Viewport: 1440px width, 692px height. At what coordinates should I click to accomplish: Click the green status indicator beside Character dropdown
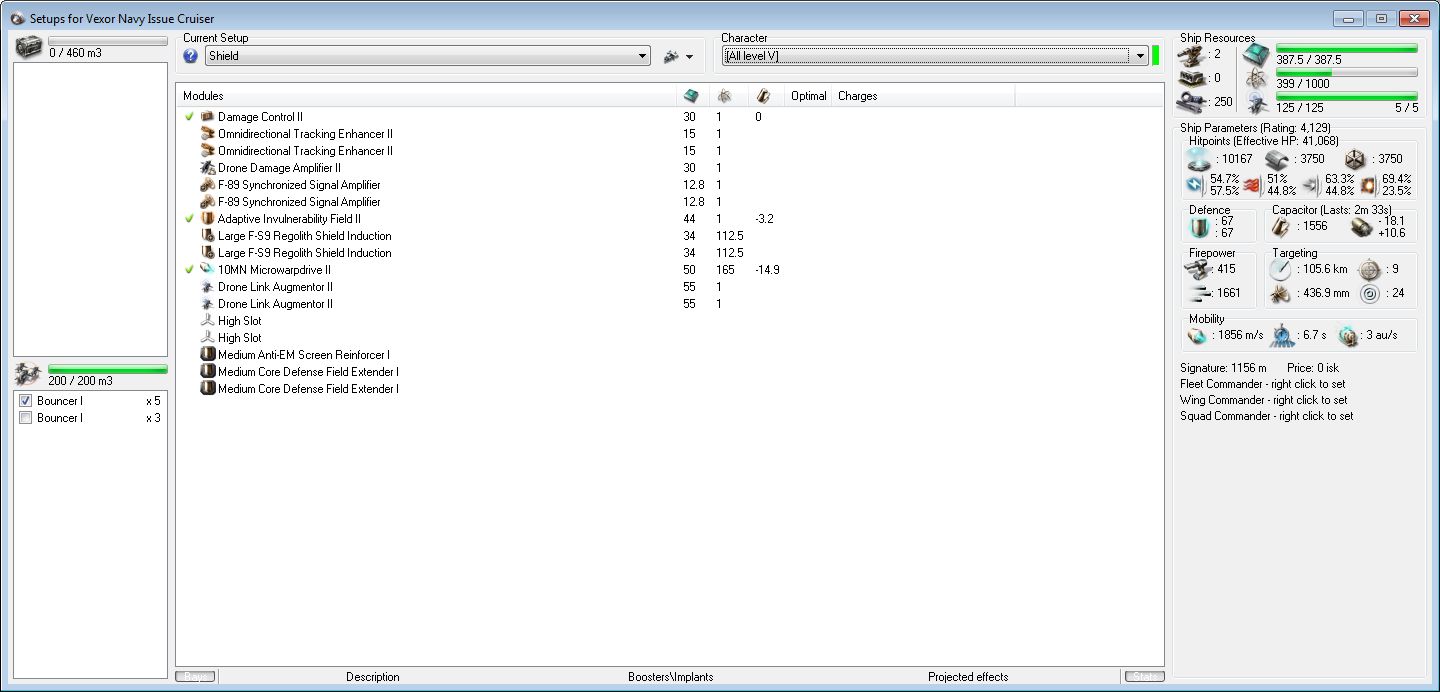click(1155, 56)
